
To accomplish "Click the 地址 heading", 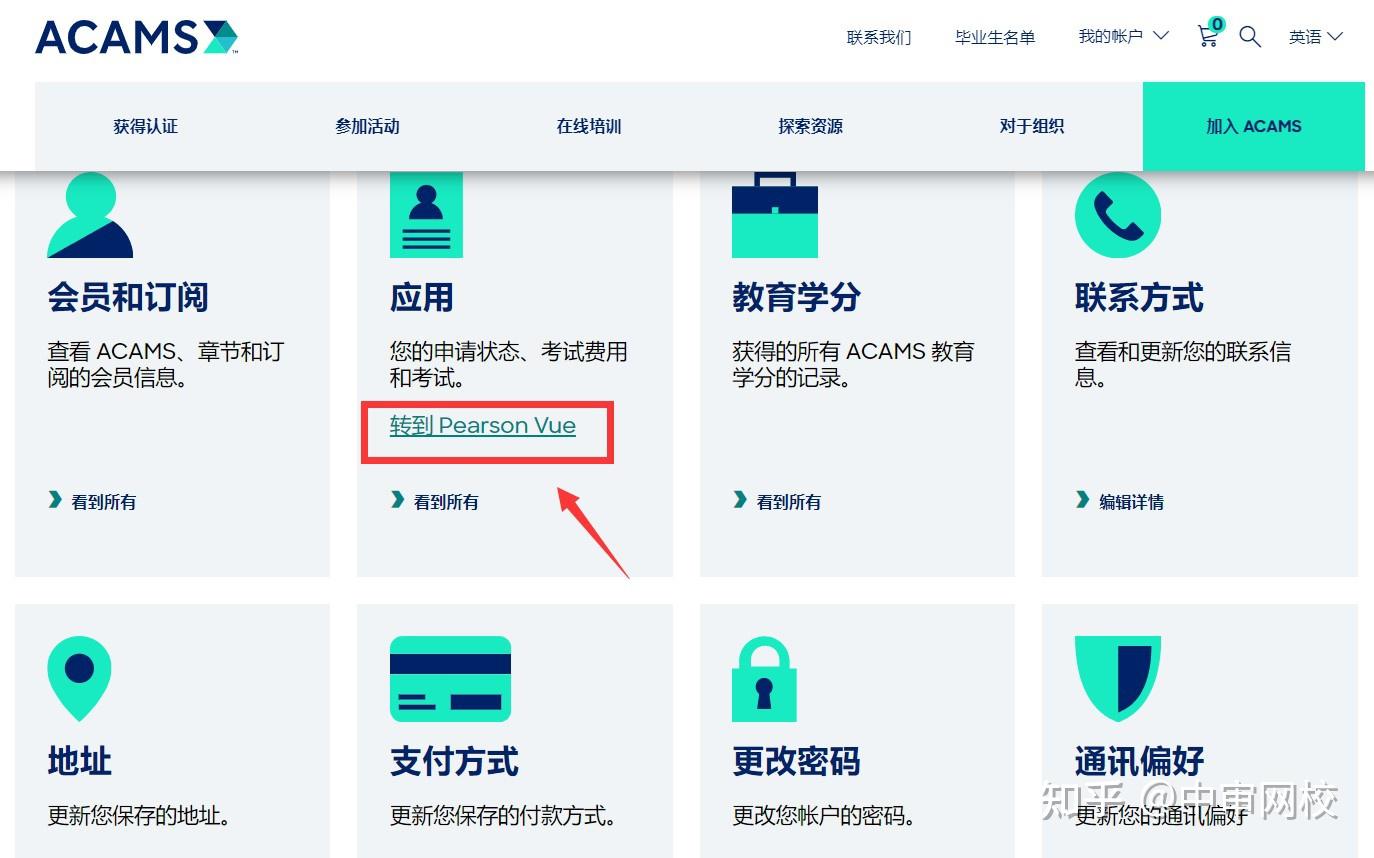I will click(x=79, y=761).
